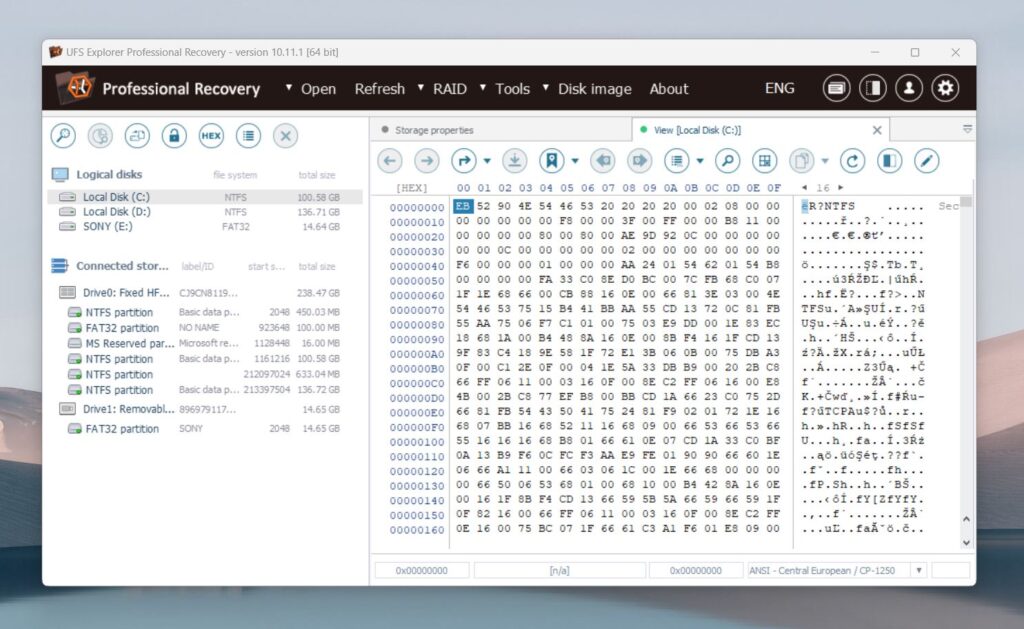The width and height of the screenshot is (1024, 629).
Task: Open application settings via the gear button
Action: coord(945,88)
